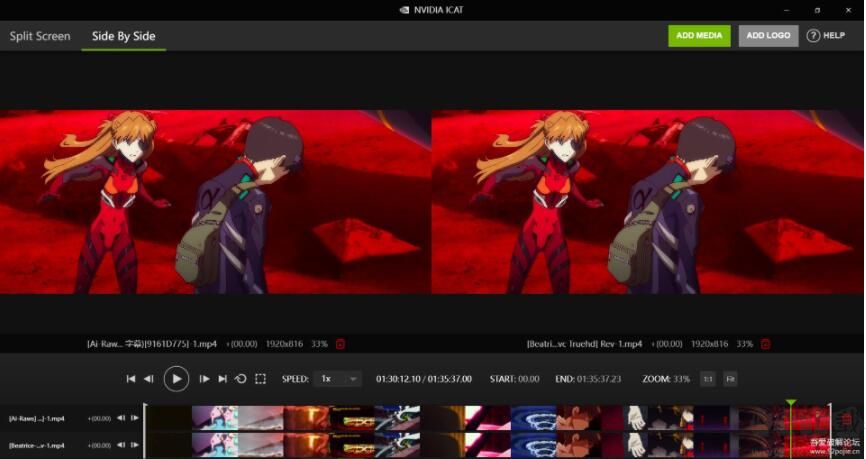The image size is (866, 459).
Task: Select the Side By Side tab
Action: coord(123,36)
